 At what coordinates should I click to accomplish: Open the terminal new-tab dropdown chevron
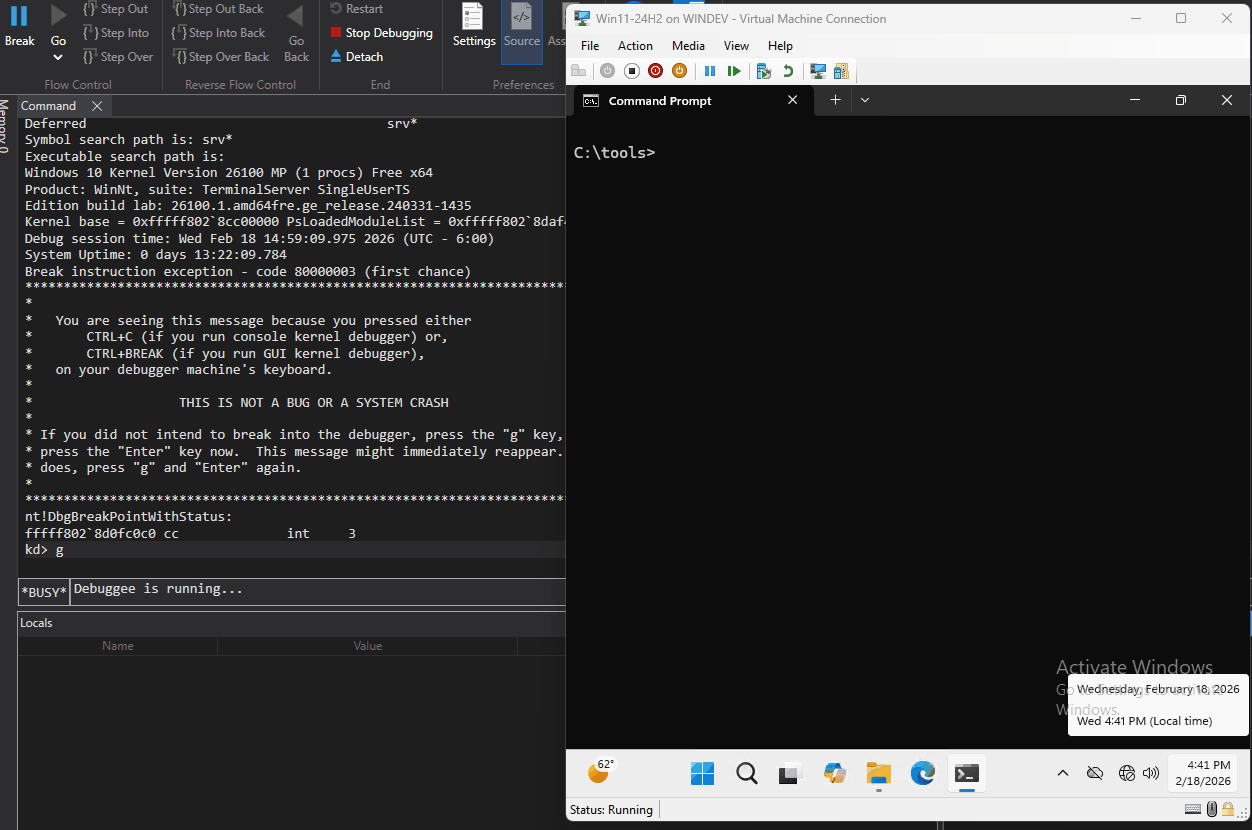tap(865, 100)
